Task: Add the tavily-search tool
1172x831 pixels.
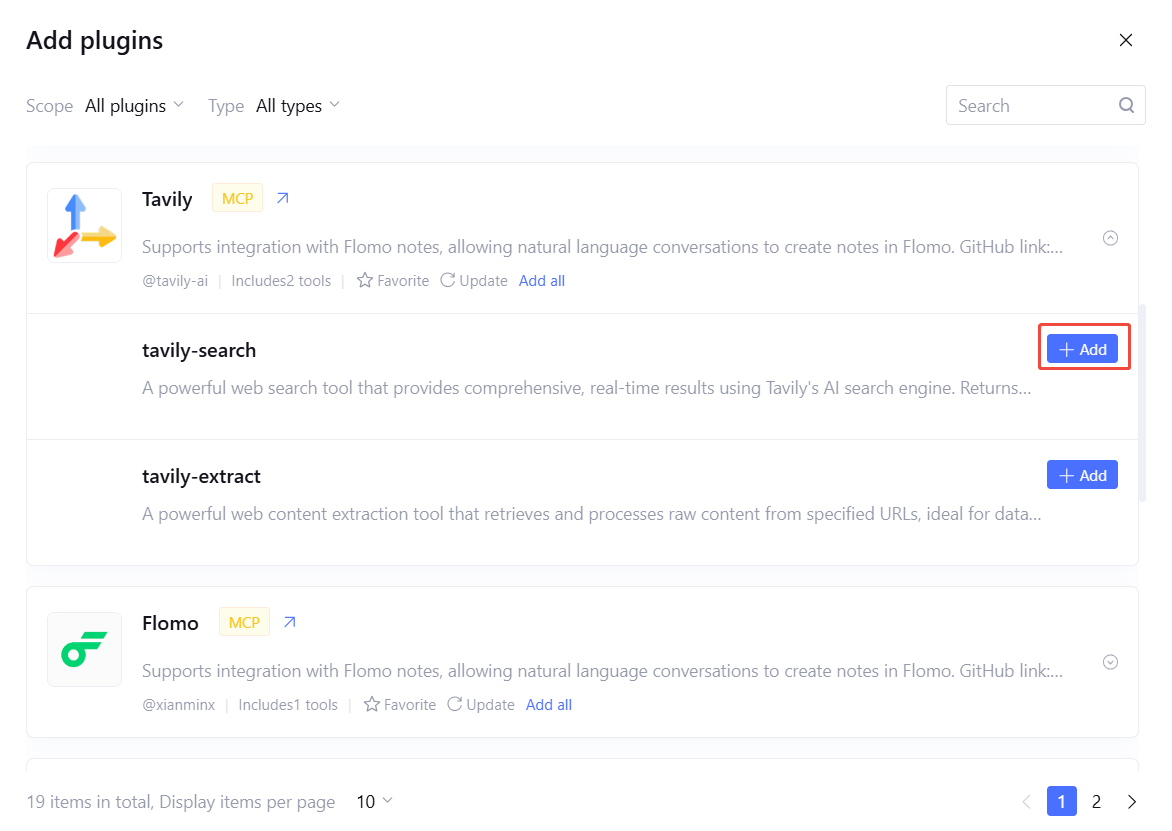Action: (1082, 349)
